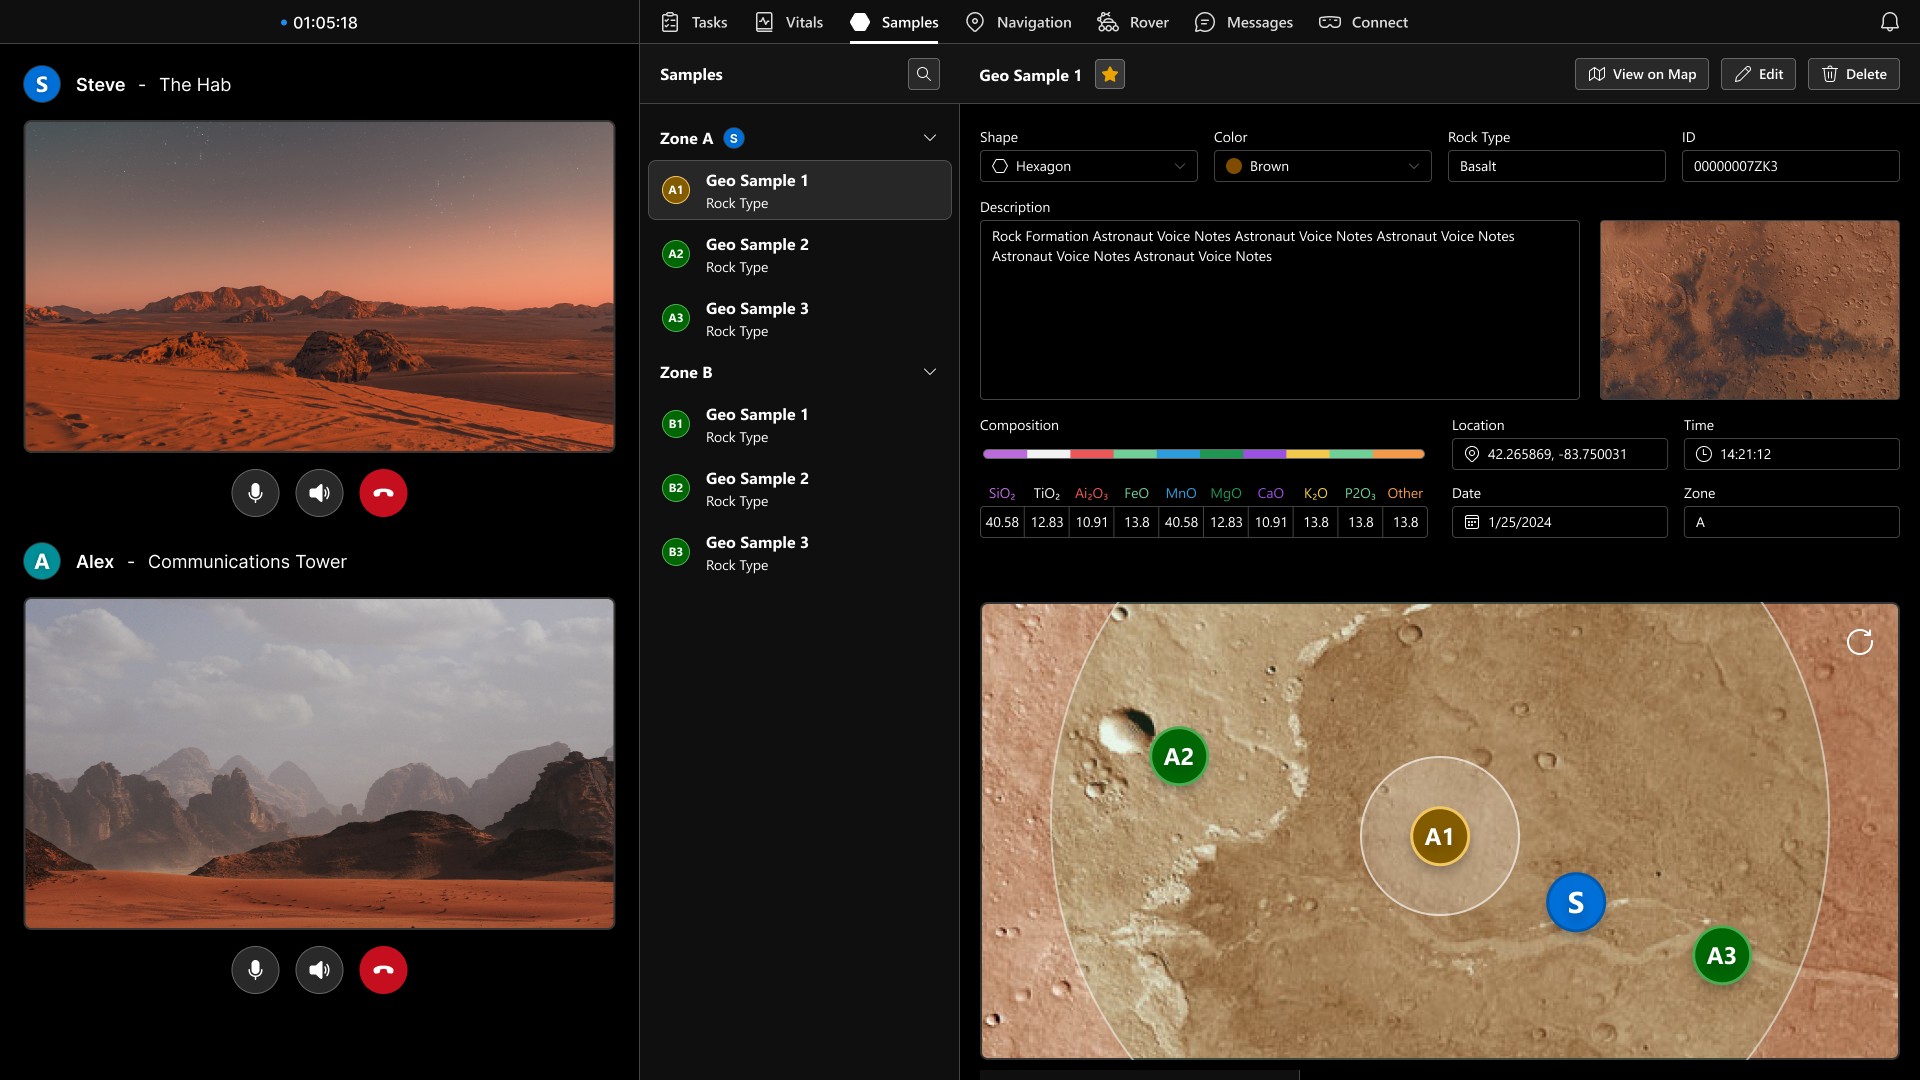Hang up Alex's call

click(383, 970)
